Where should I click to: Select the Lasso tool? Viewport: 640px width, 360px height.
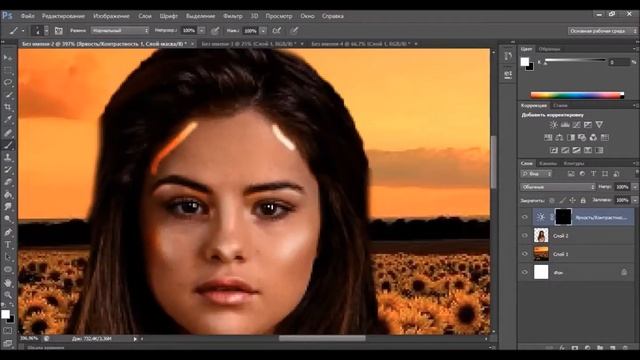[8, 82]
